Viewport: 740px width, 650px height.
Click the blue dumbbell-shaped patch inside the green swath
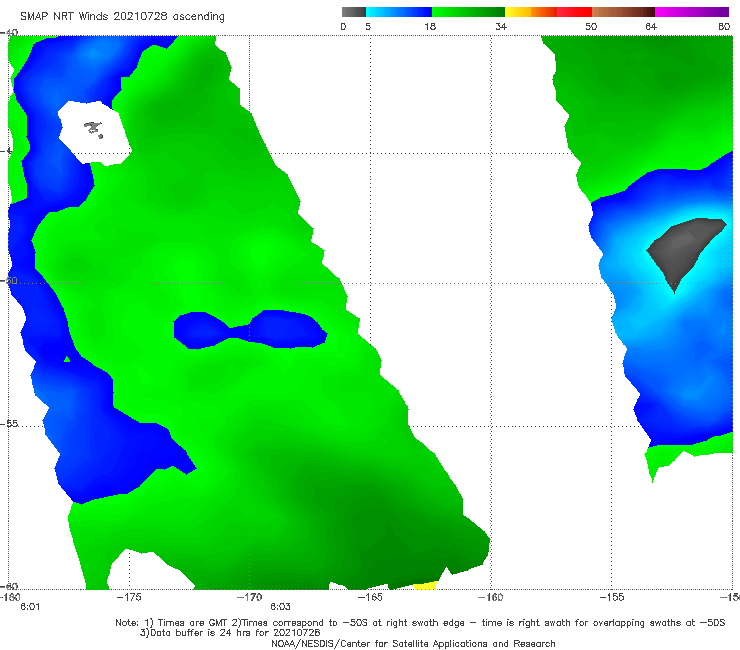click(x=250, y=329)
